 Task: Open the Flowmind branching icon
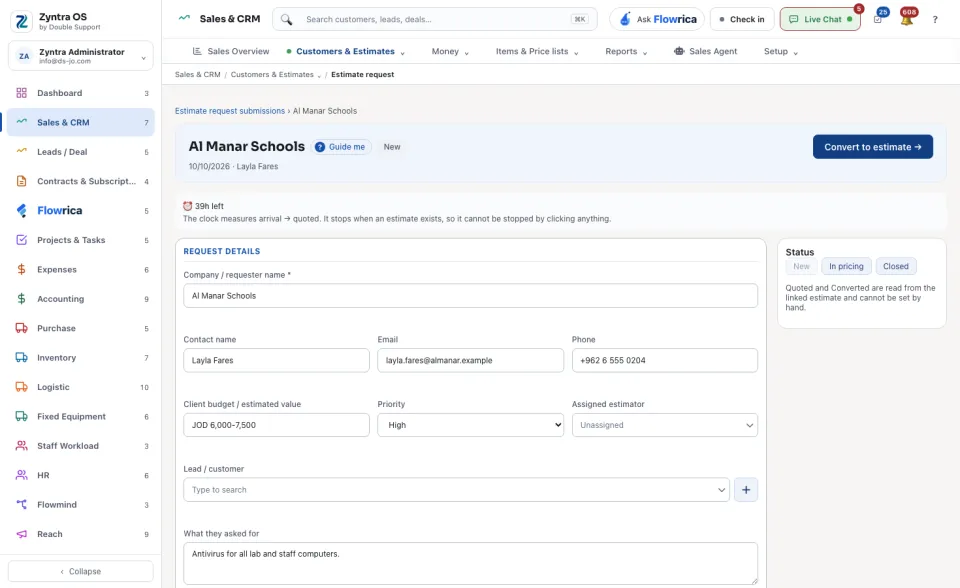tap(21, 505)
